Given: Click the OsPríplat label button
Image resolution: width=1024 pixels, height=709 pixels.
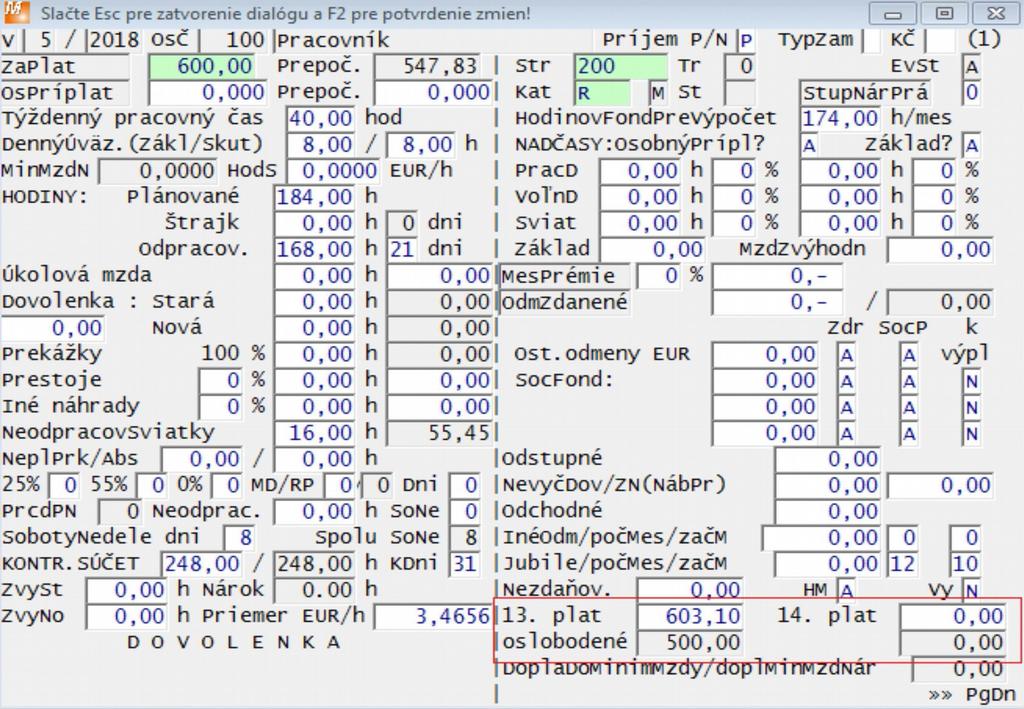Looking at the screenshot, I should click(x=65, y=93).
